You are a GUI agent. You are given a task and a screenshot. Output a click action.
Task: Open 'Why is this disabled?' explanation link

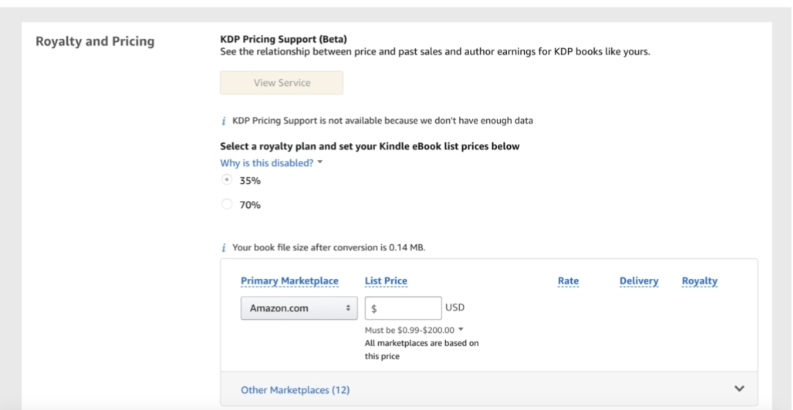click(265, 162)
